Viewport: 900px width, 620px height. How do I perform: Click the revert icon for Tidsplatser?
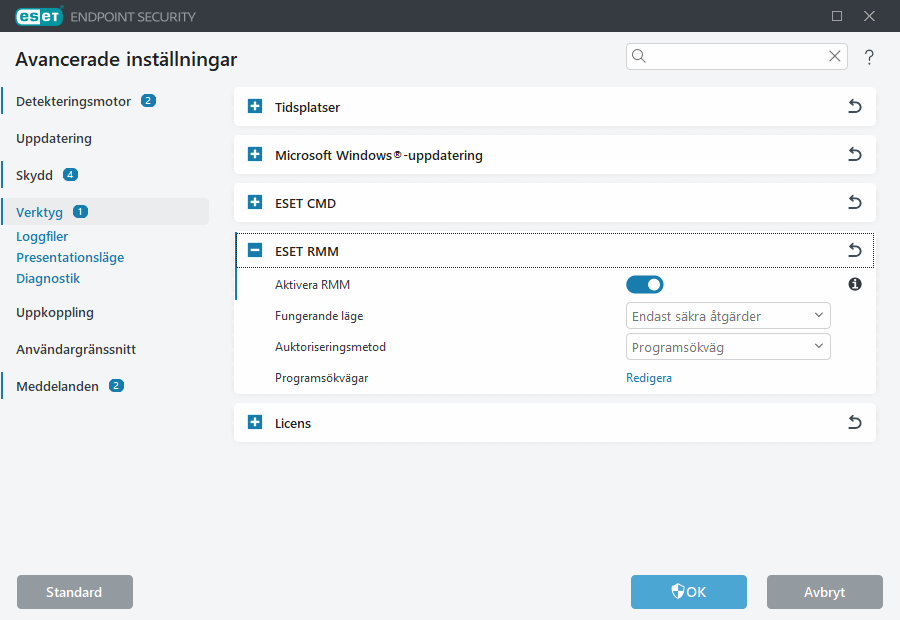[x=855, y=106]
